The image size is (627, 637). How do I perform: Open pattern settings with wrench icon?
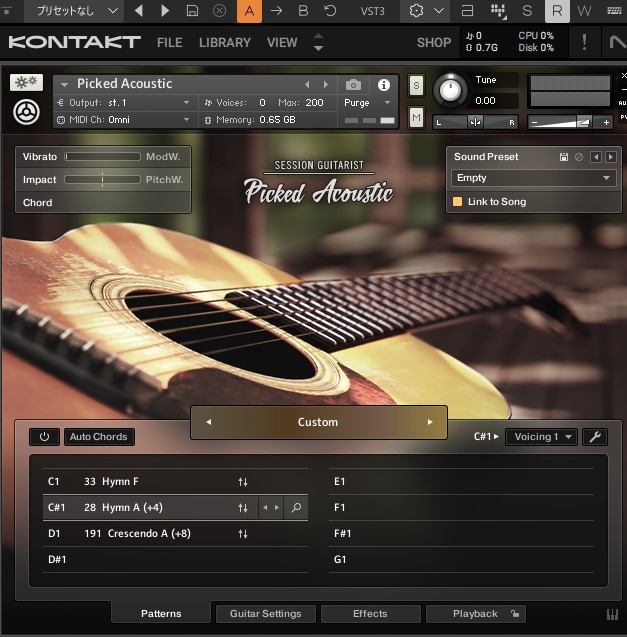pyautogui.click(x=595, y=437)
